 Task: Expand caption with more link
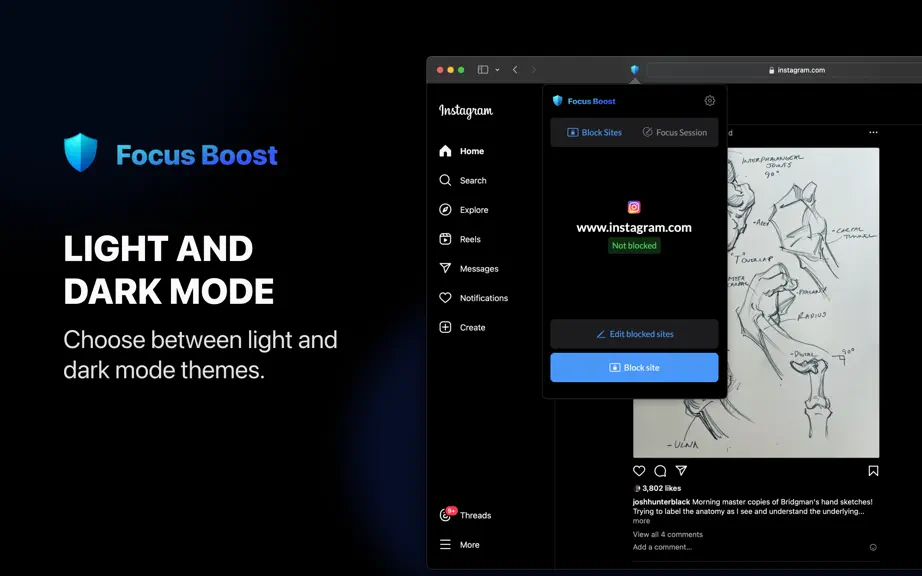point(642,521)
